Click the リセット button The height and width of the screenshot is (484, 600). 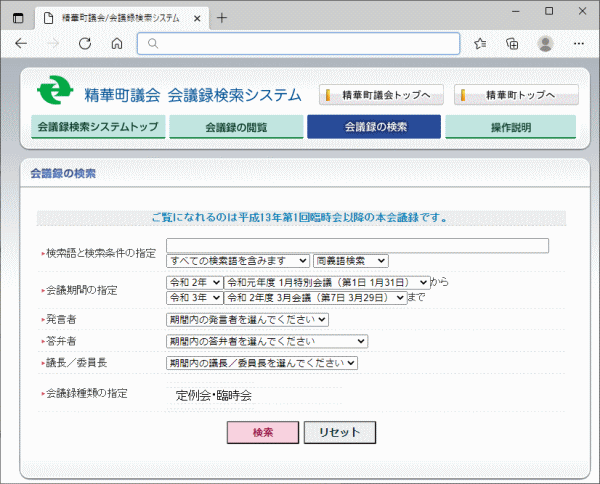coord(340,432)
